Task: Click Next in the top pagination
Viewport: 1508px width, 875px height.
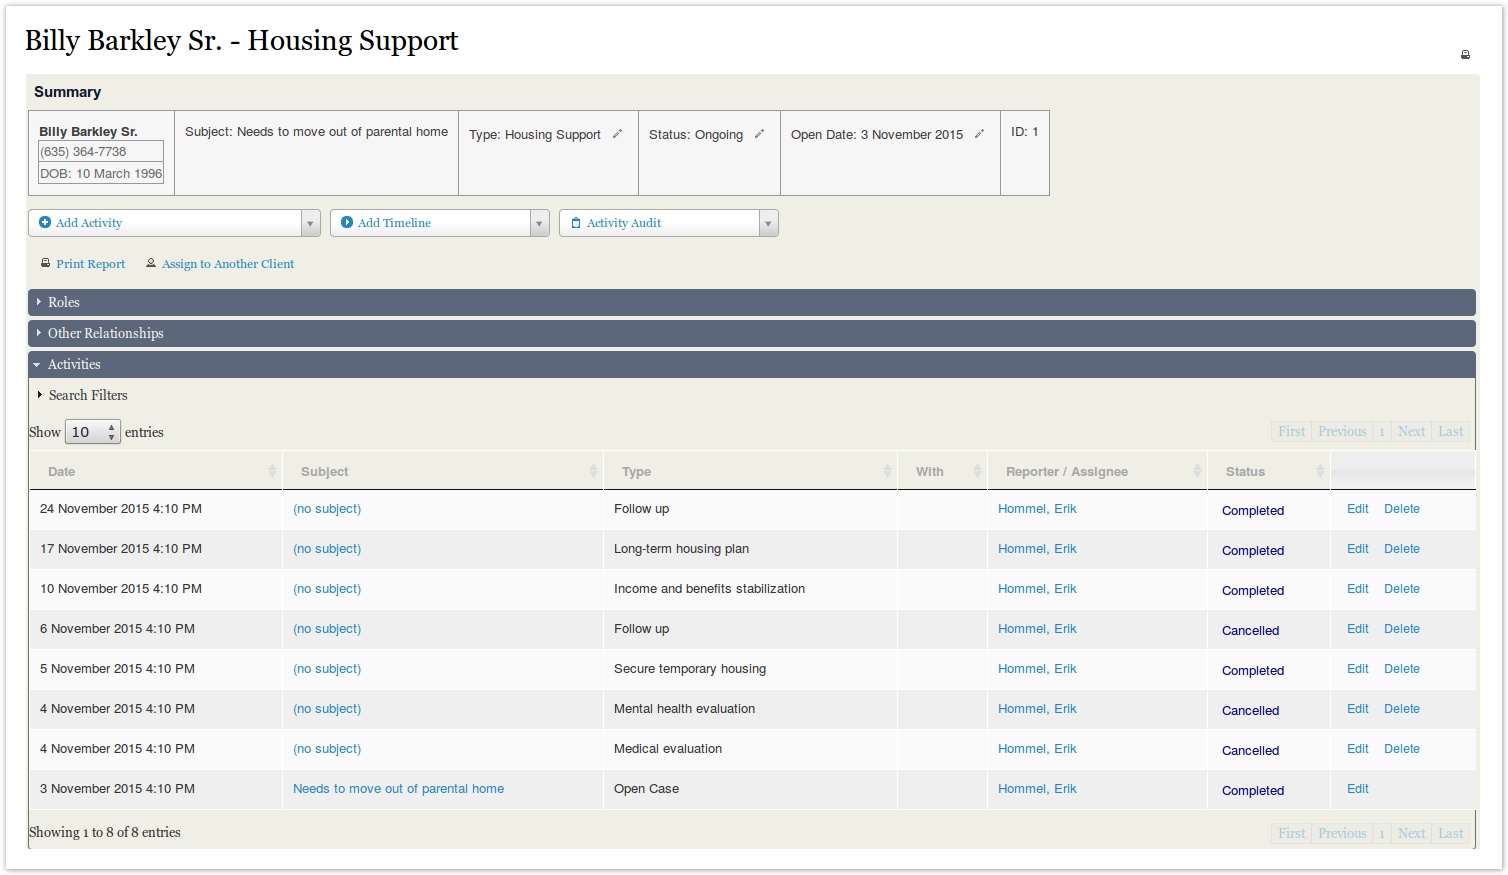Action: tap(1411, 432)
